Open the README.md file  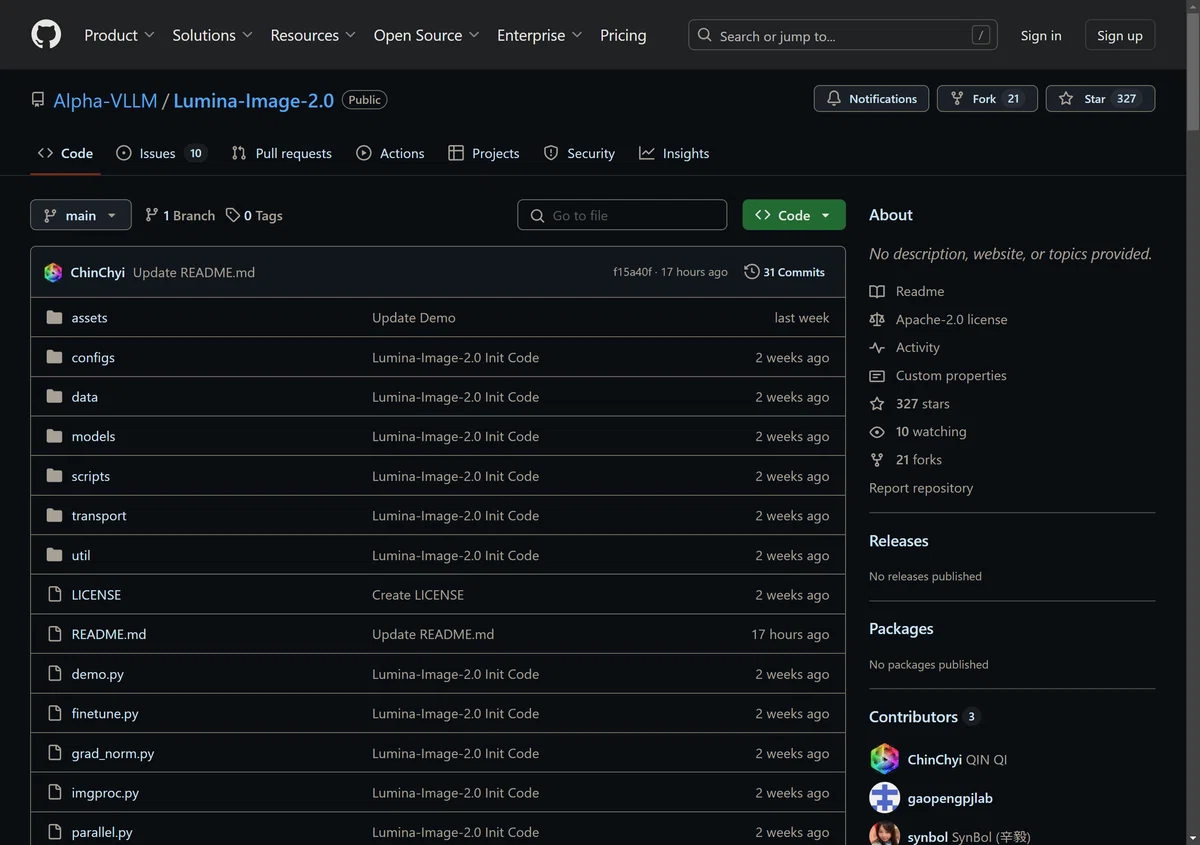(109, 635)
